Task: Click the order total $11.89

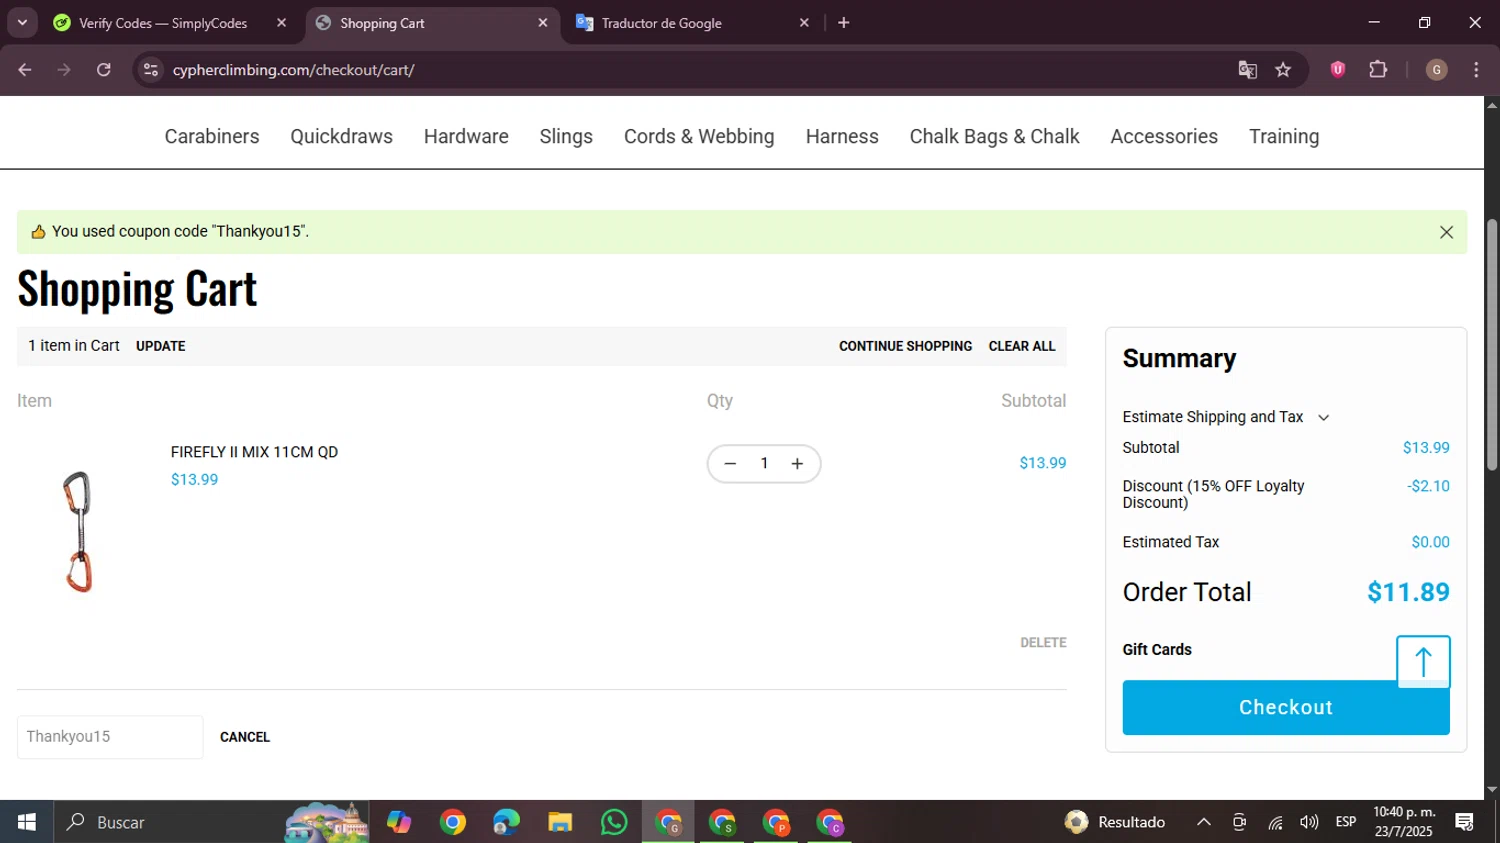Action: point(1408,592)
